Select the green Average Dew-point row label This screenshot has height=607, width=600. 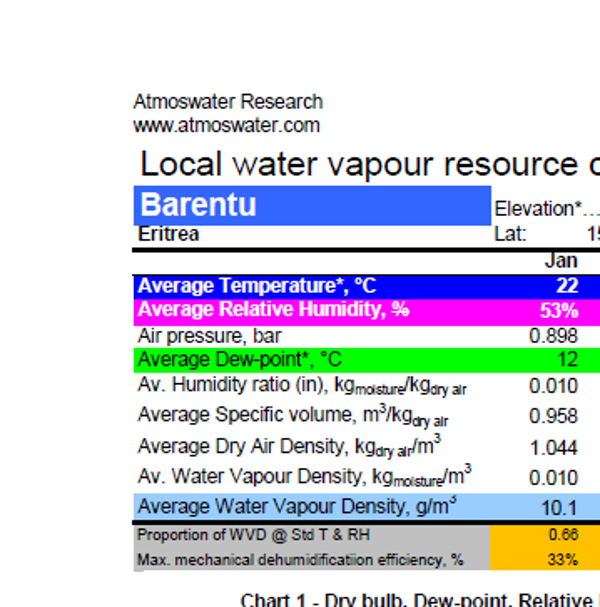[239, 360]
